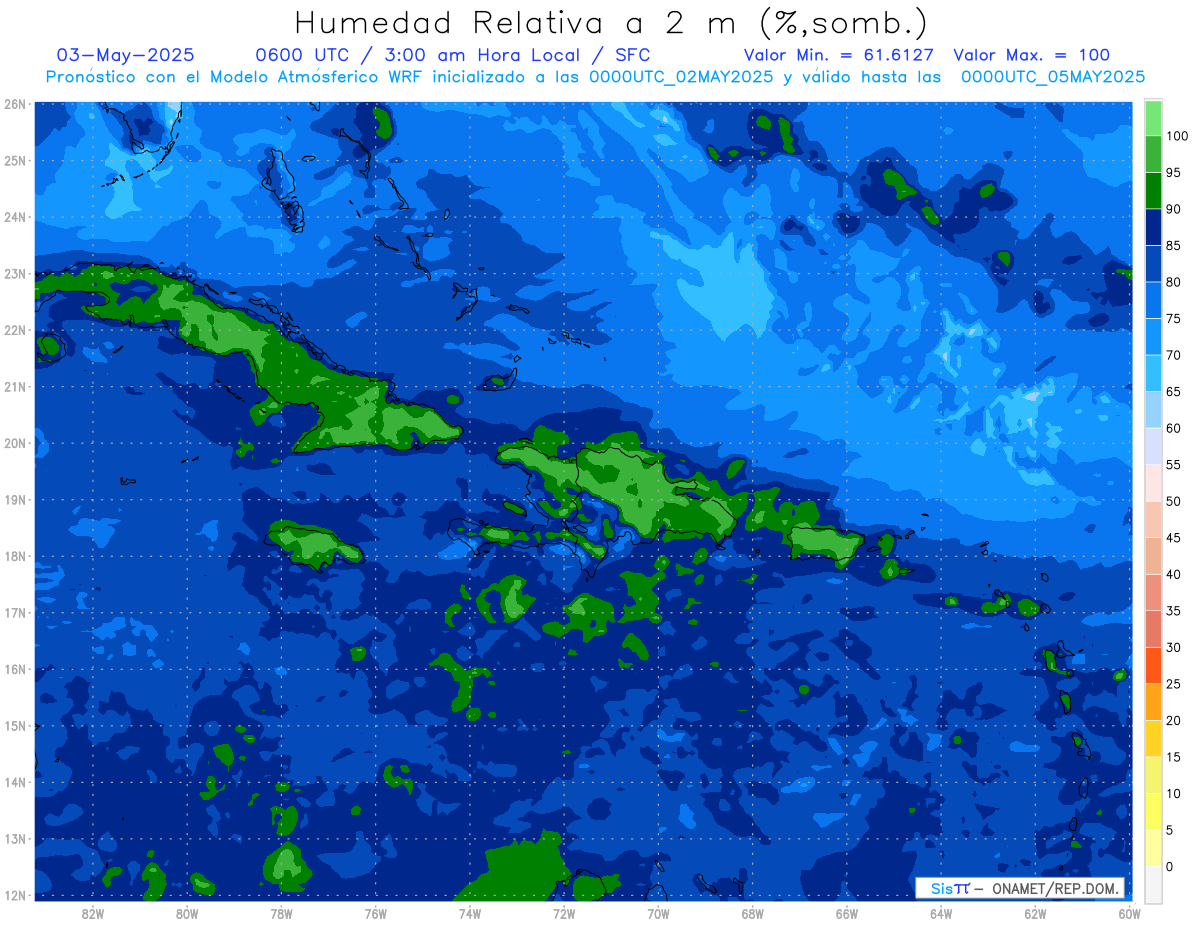The image size is (1200, 927).
Task: Click the legend value label "25"
Action: (x=1173, y=684)
